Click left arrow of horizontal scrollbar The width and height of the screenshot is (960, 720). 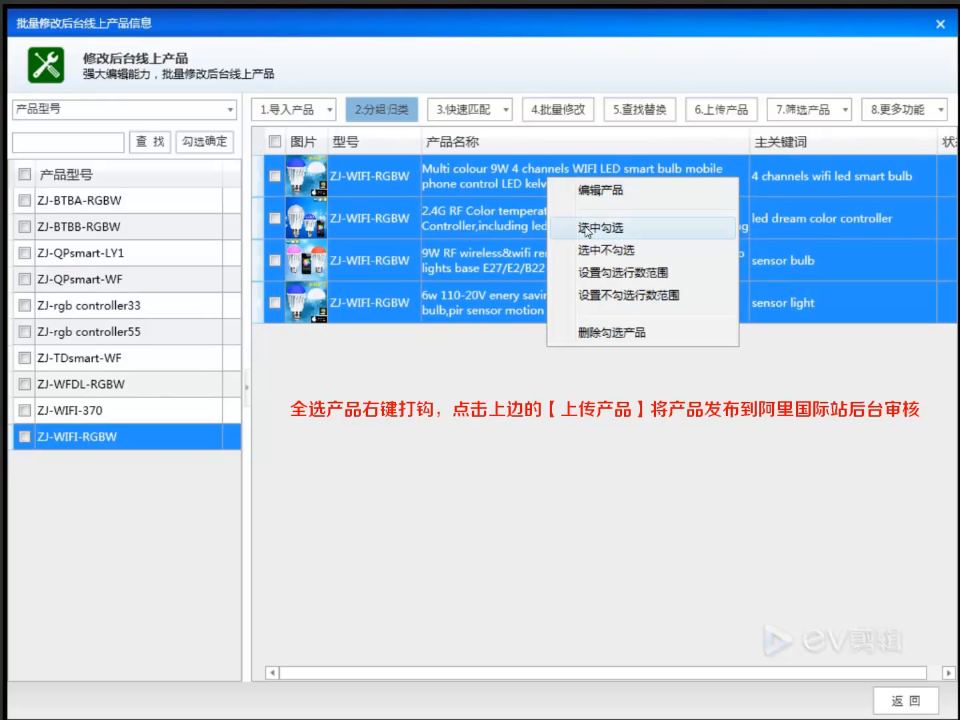(272, 673)
